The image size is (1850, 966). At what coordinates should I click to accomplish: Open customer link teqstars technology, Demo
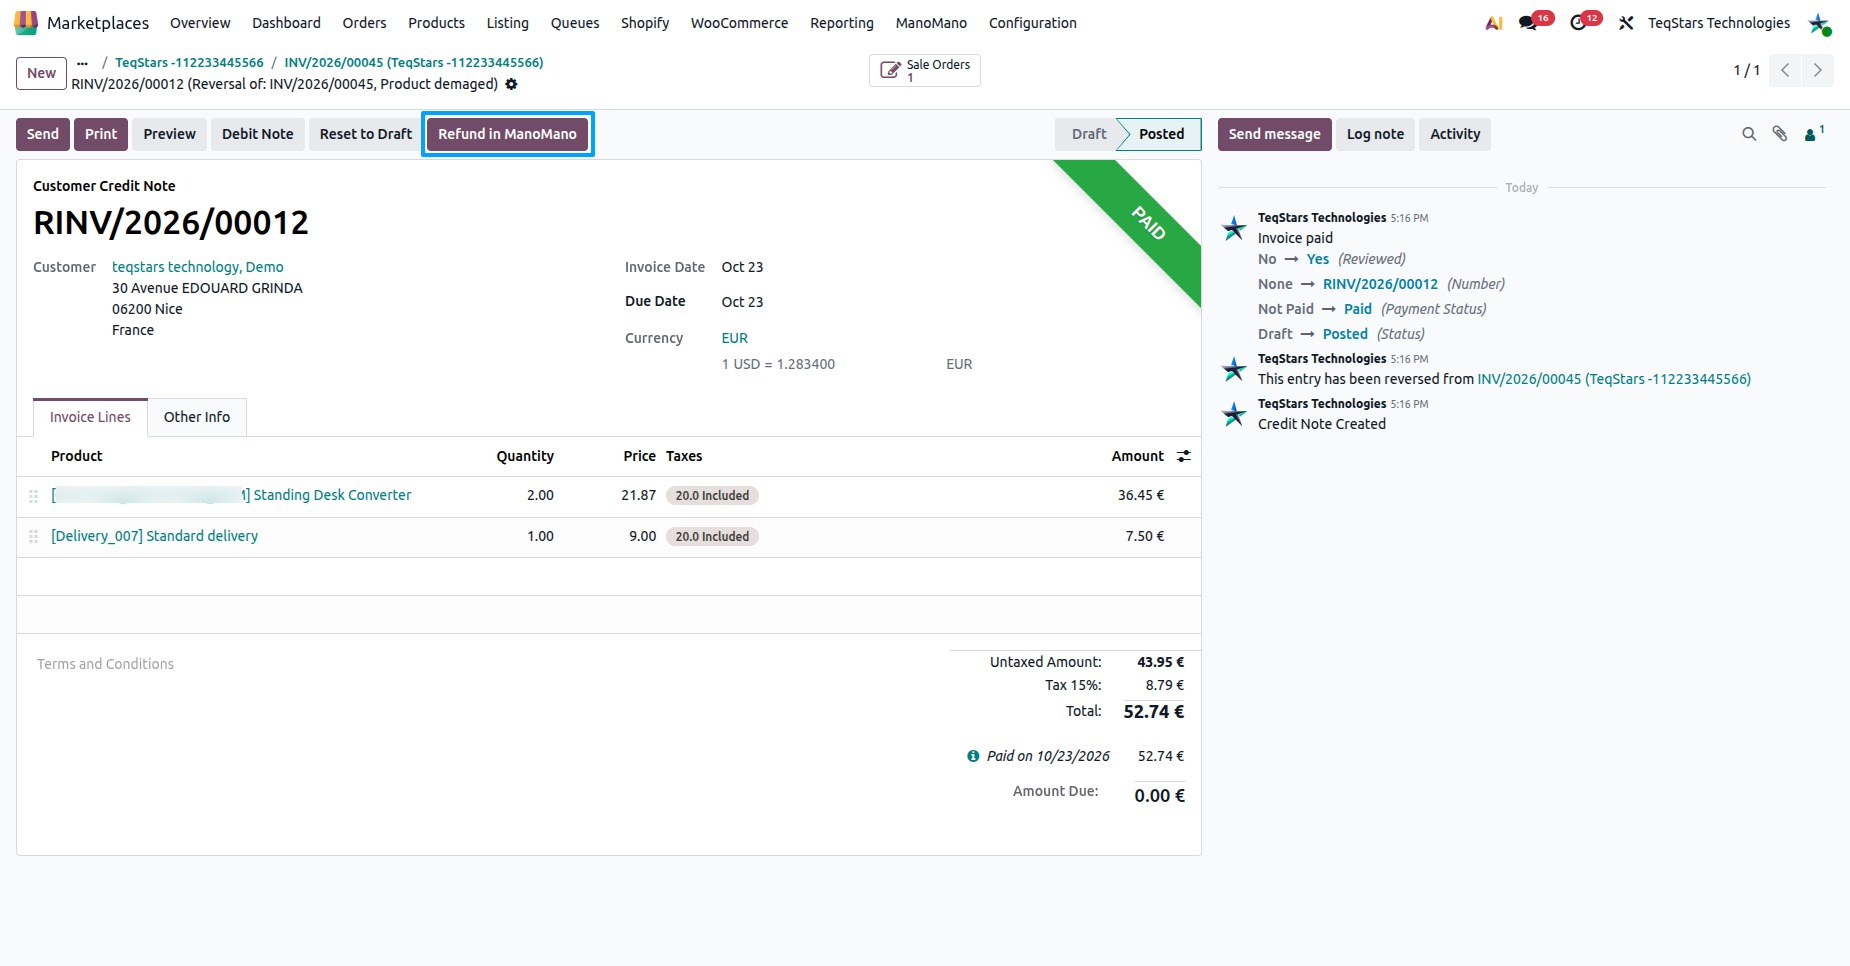pos(198,267)
